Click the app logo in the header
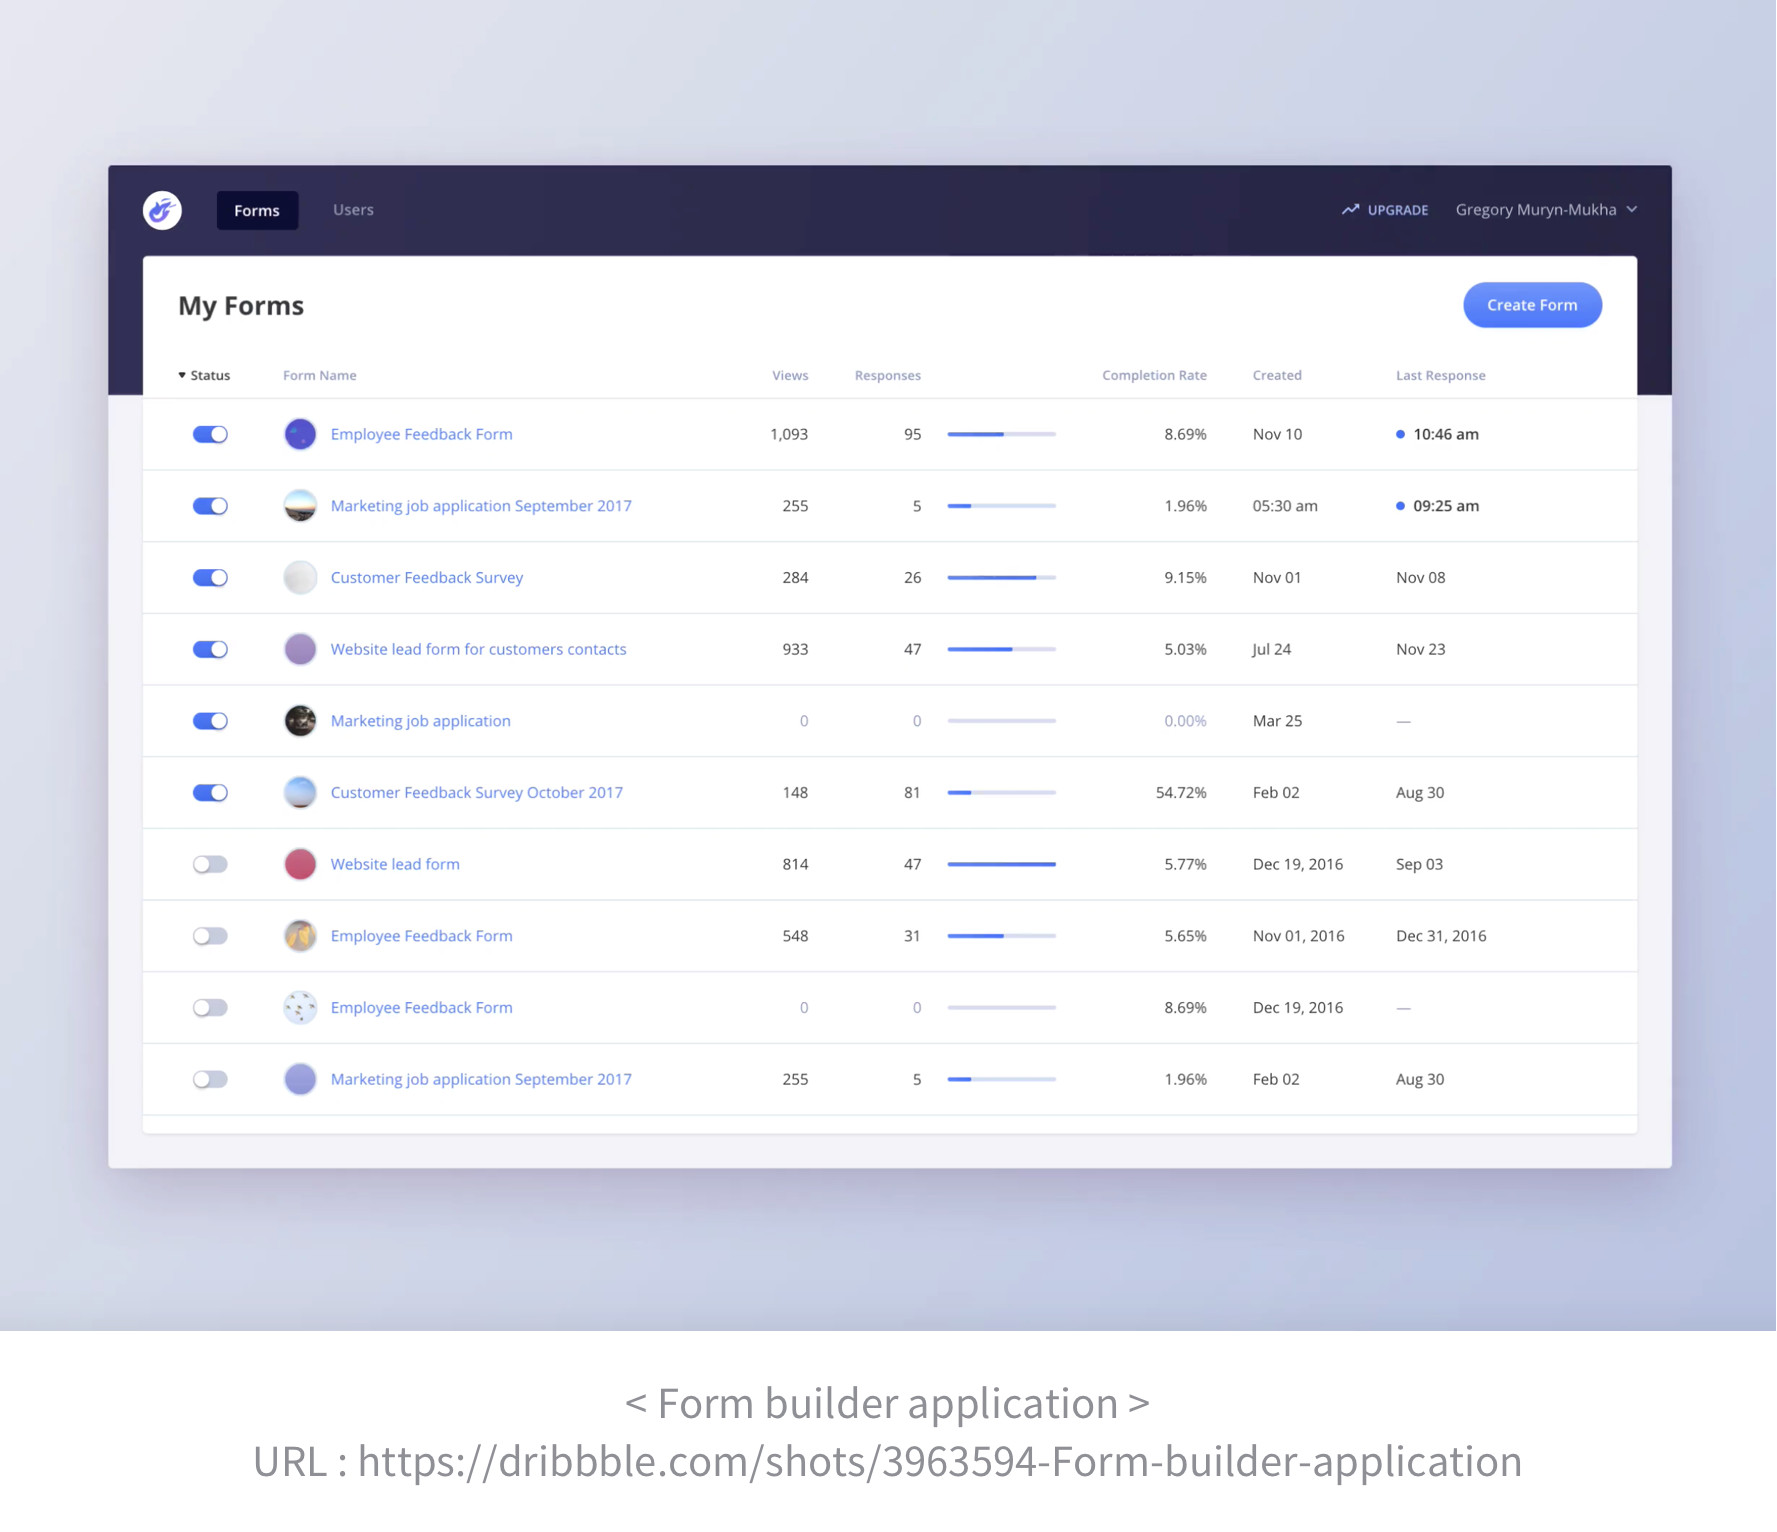Image resolution: width=1777 pixels, height=1532 pixels. coord(162,210)
